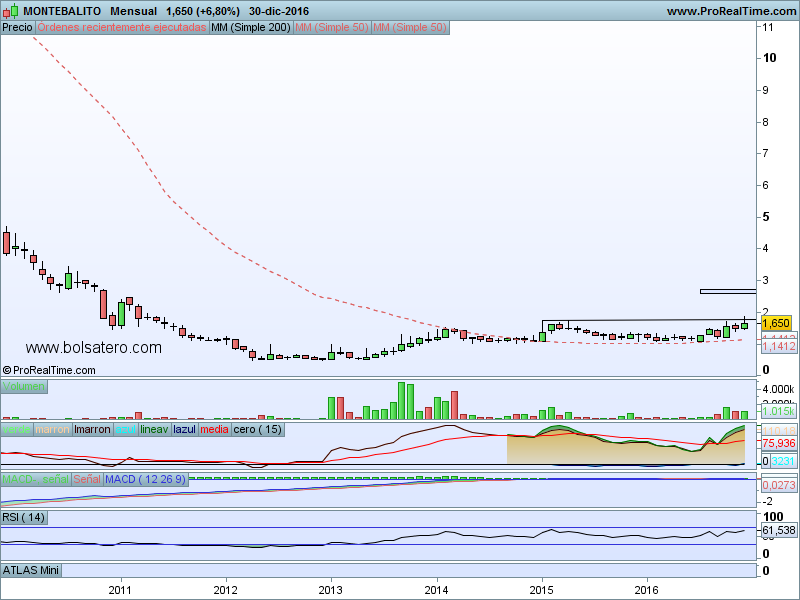Click the first MM (Simple 50) label

(332, 28)
